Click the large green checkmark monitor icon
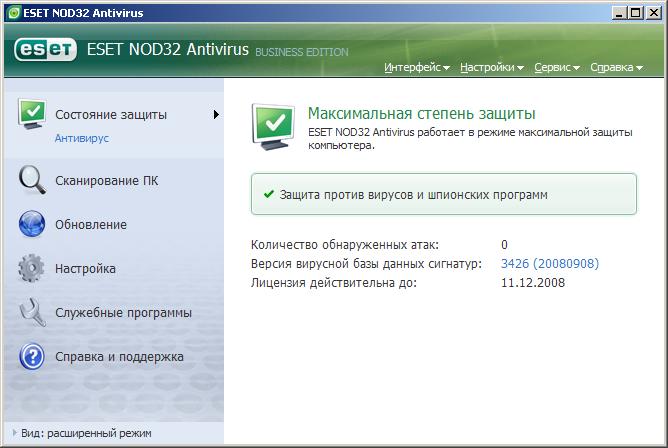The height and width of the screenshot is (448, 668). (x=273, y=126)
